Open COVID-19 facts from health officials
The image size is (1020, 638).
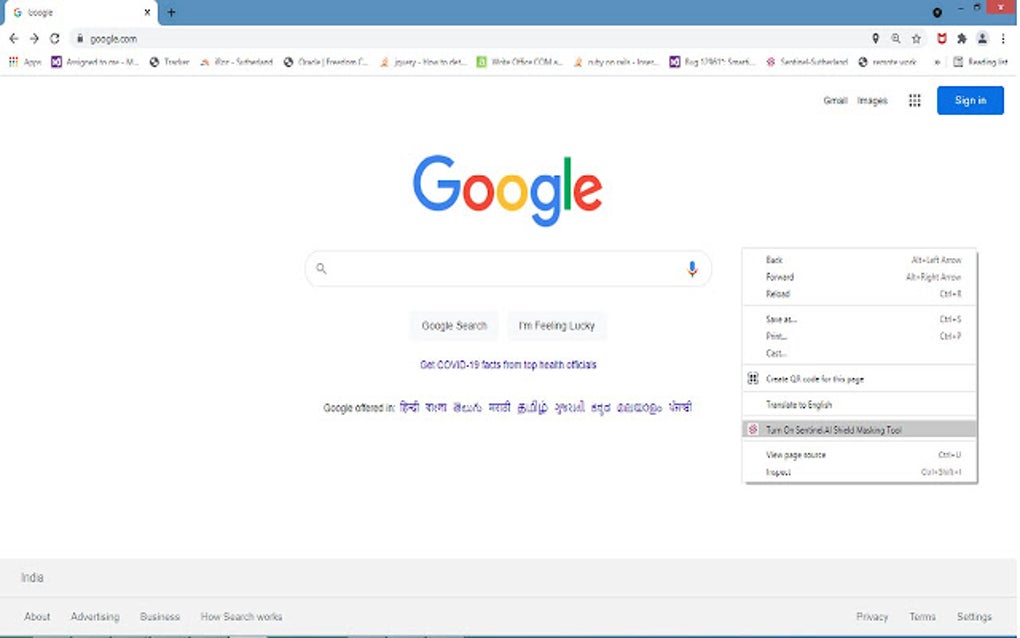point(508,364)
